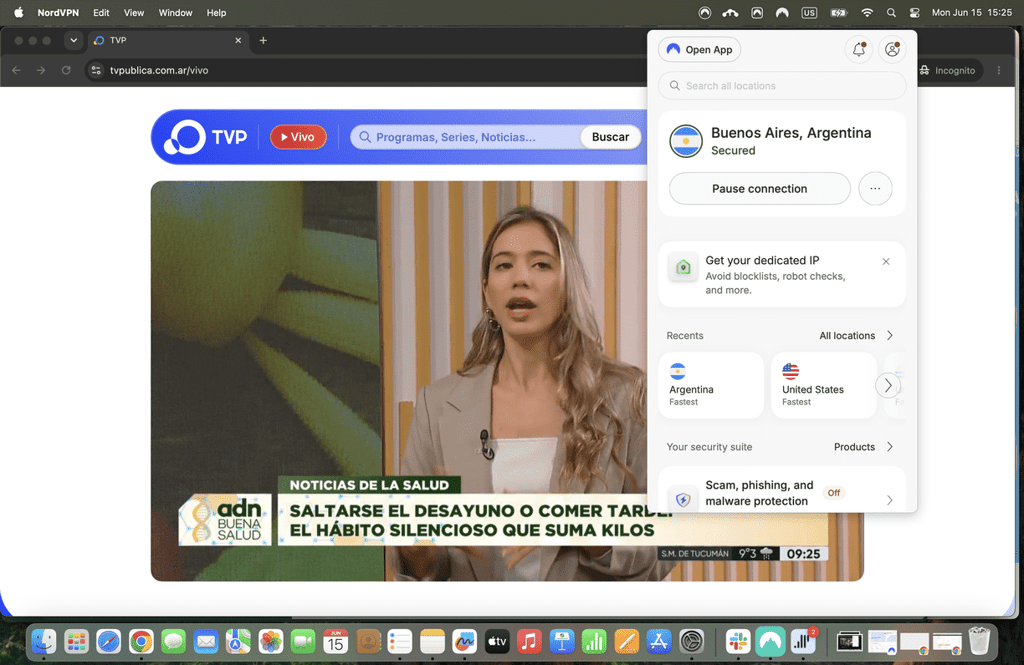Close the TVP browser tab
The height and width of the screenshot is (665, 1024).
pos(238,41)
